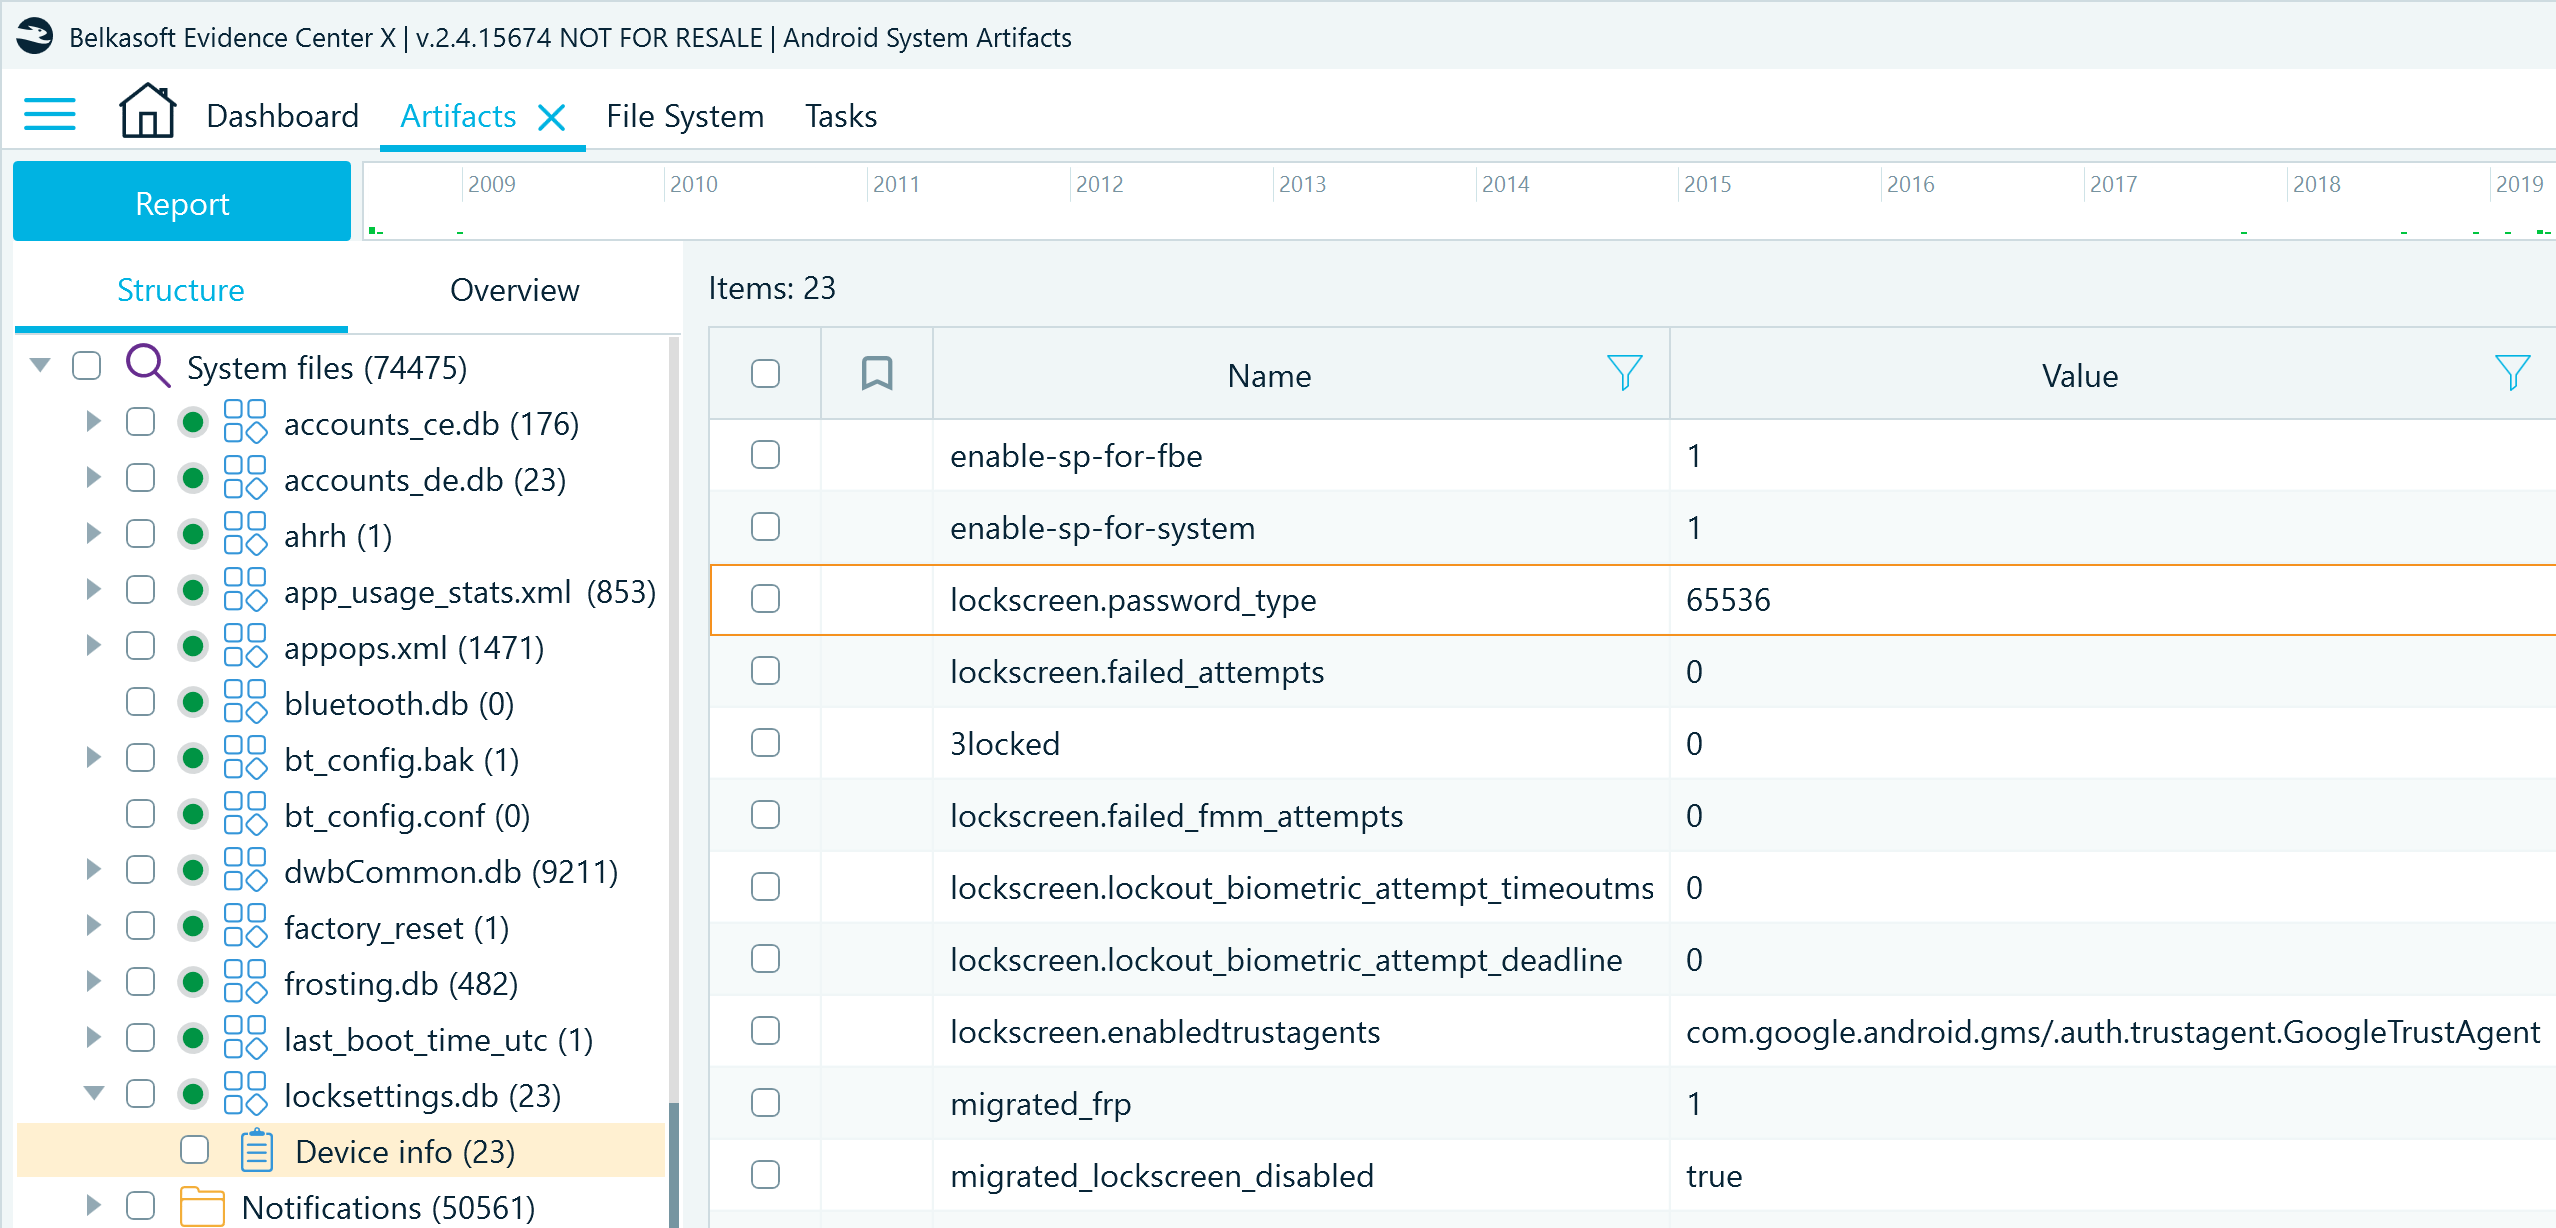Expand the frosting.db node
2556x1228 pixels.
point(94,981)
